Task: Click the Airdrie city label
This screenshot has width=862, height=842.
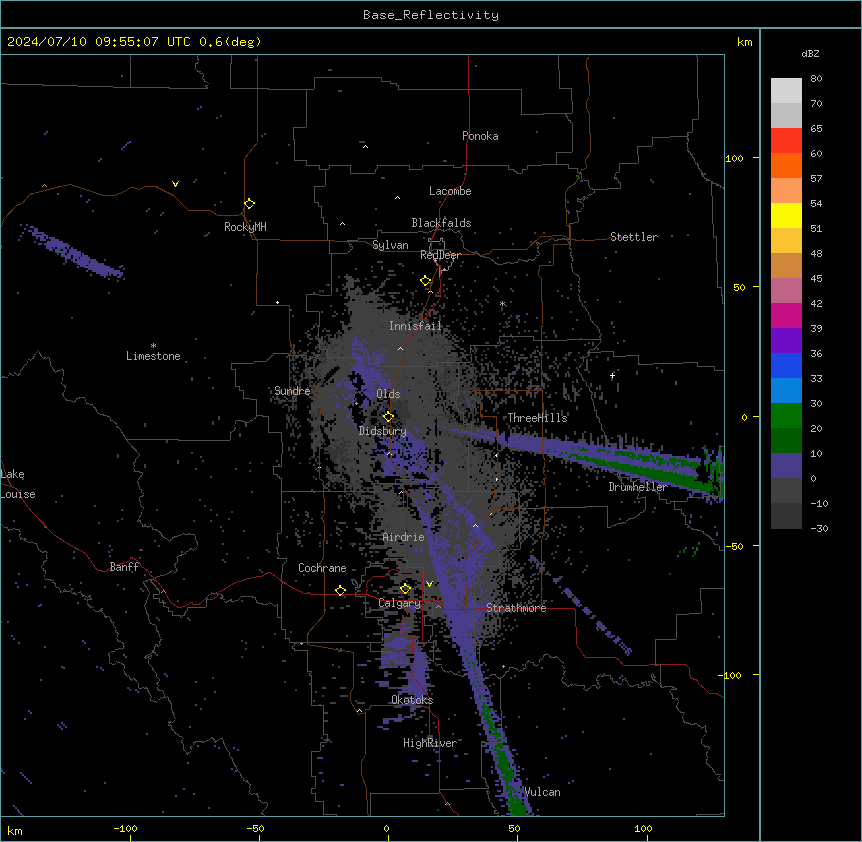Action: click(404, 537)
